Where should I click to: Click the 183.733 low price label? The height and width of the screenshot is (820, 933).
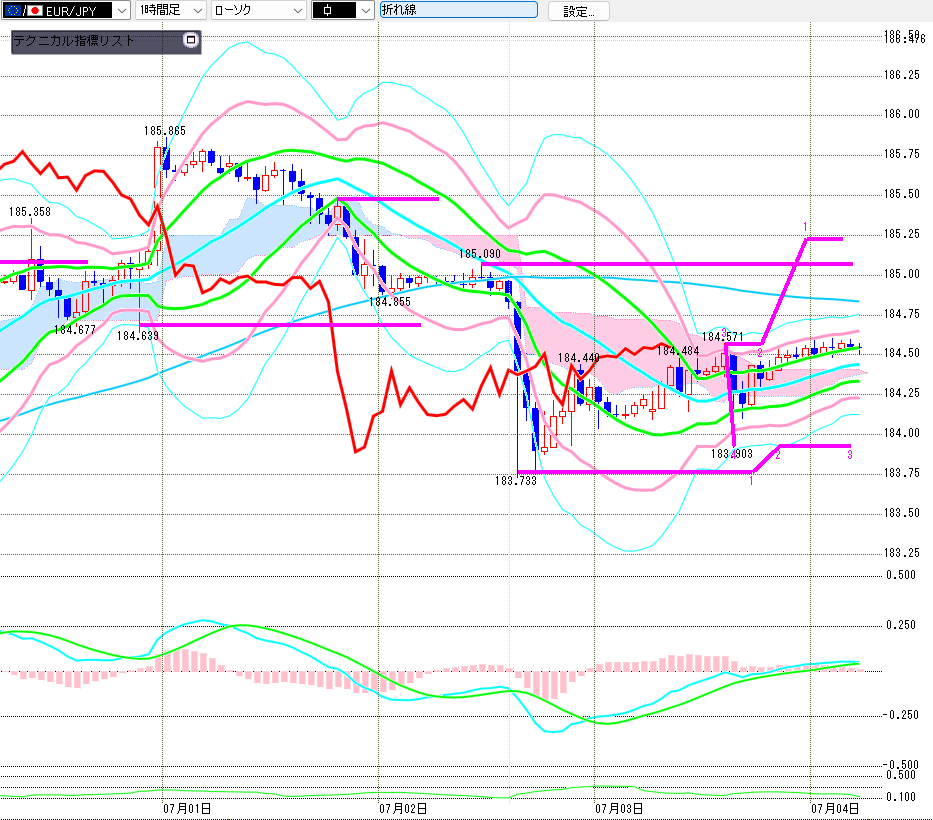515,480
